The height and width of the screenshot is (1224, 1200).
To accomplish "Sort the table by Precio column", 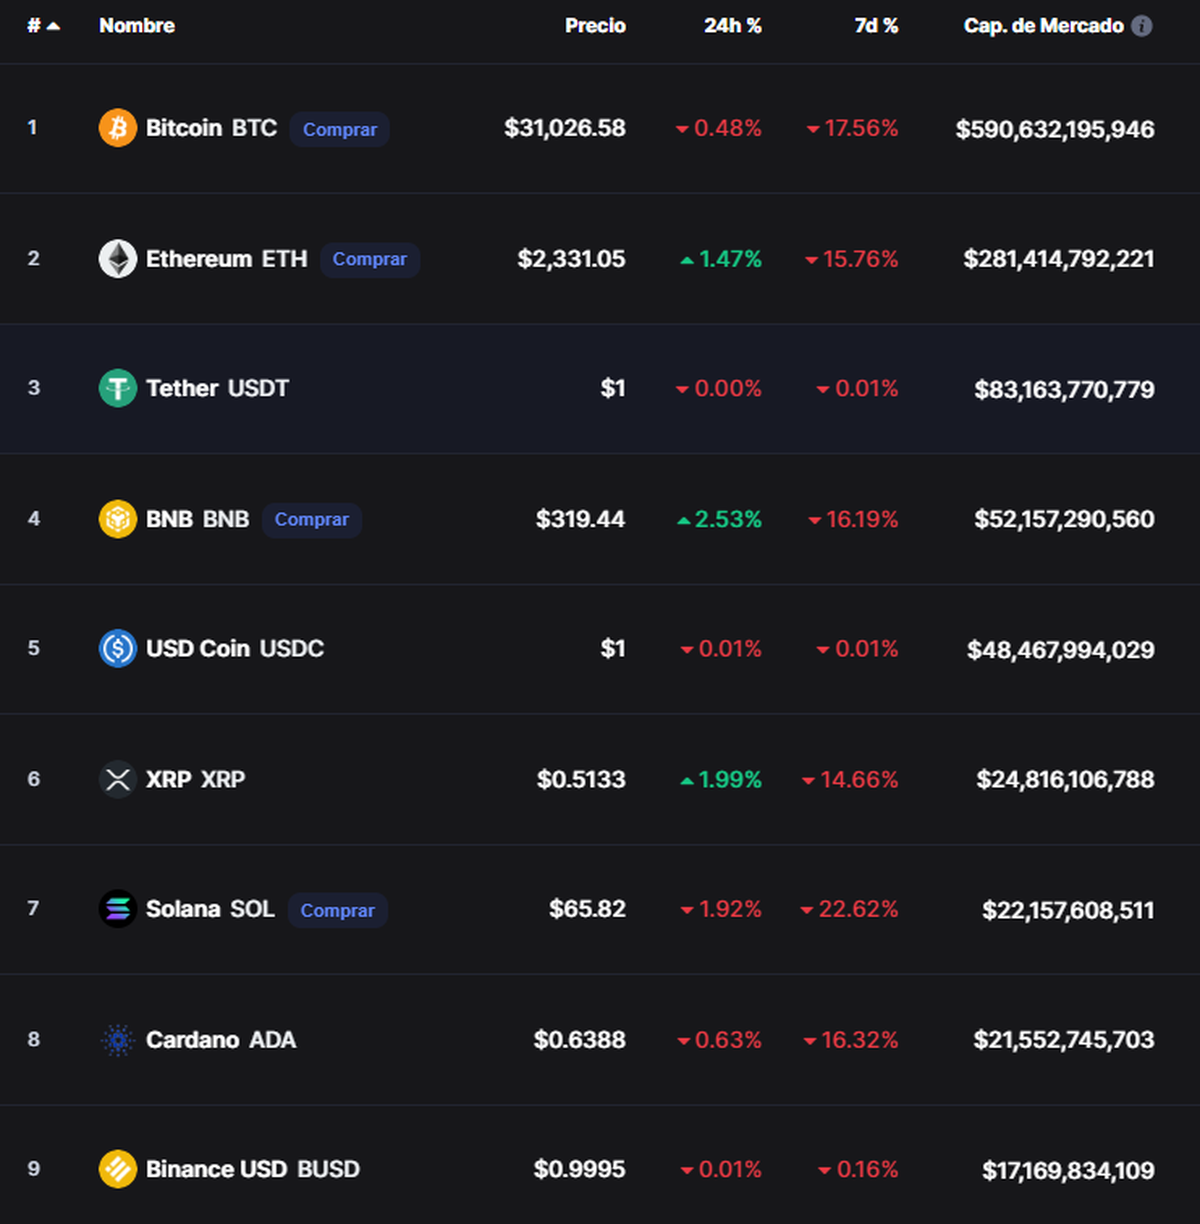I will [595, 26].
